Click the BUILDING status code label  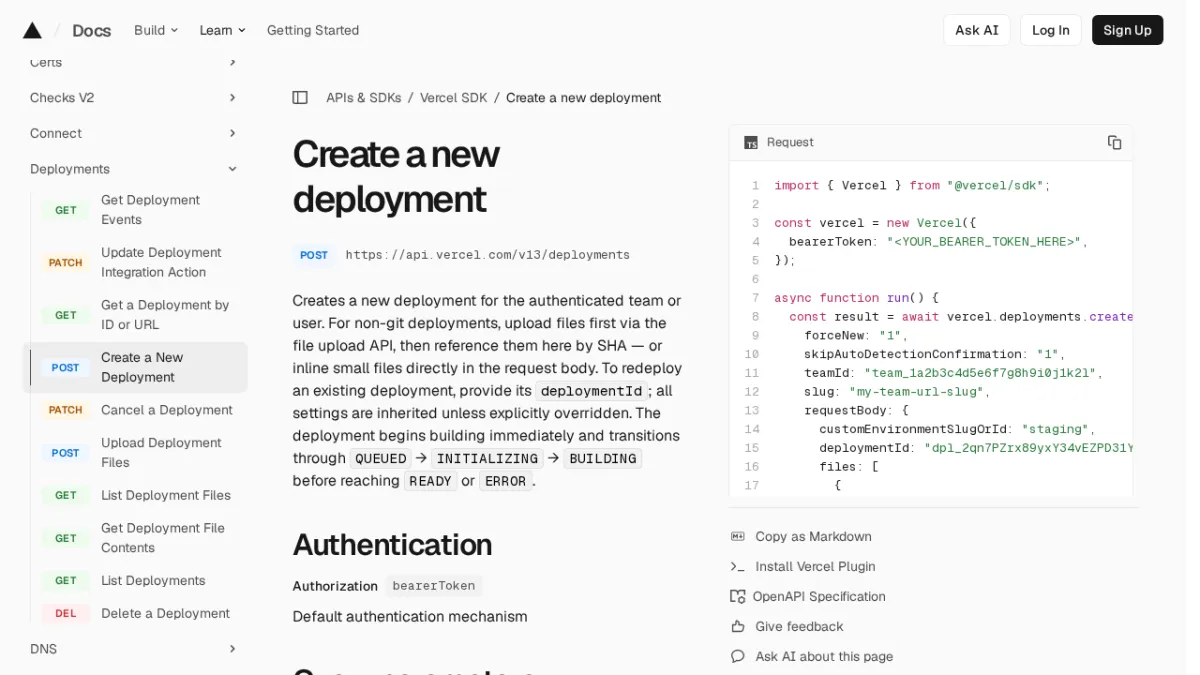(603, 458)
